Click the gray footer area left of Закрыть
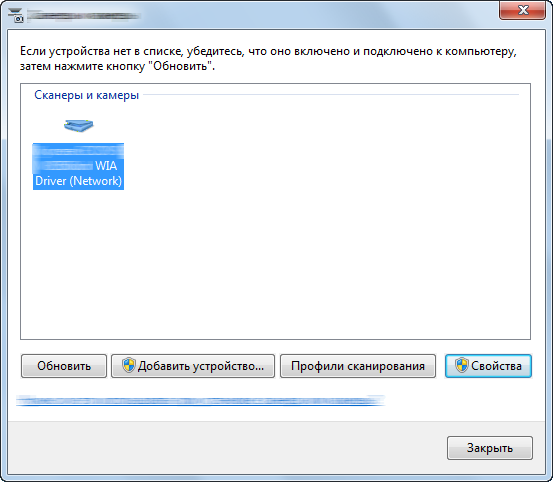The image size is (553, 482). click(x=226, y=448)
